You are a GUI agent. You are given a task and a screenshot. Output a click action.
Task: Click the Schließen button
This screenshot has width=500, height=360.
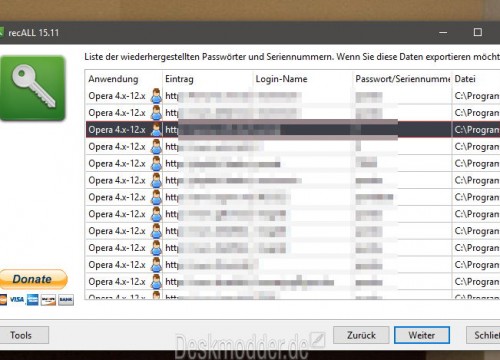(483, 335)
